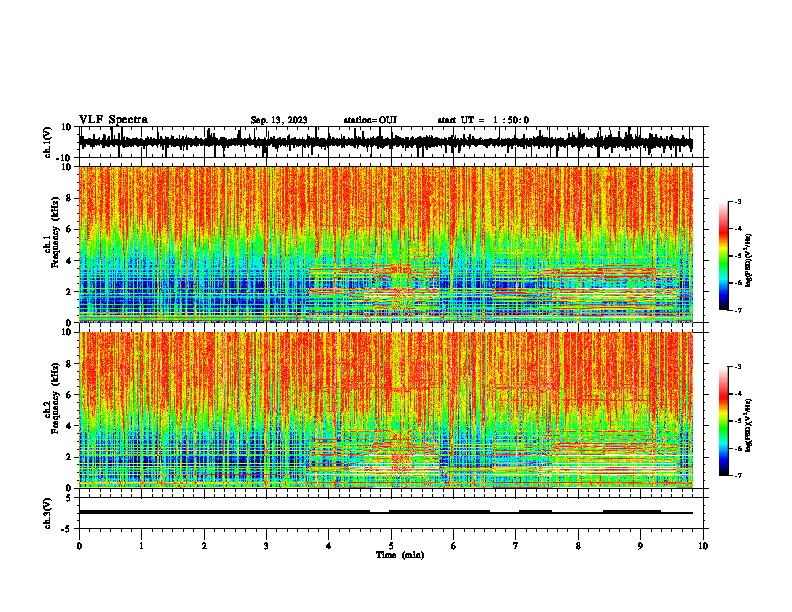
Task: Click the ch.2 colorbar scale
Action: (x=724, y=421)
